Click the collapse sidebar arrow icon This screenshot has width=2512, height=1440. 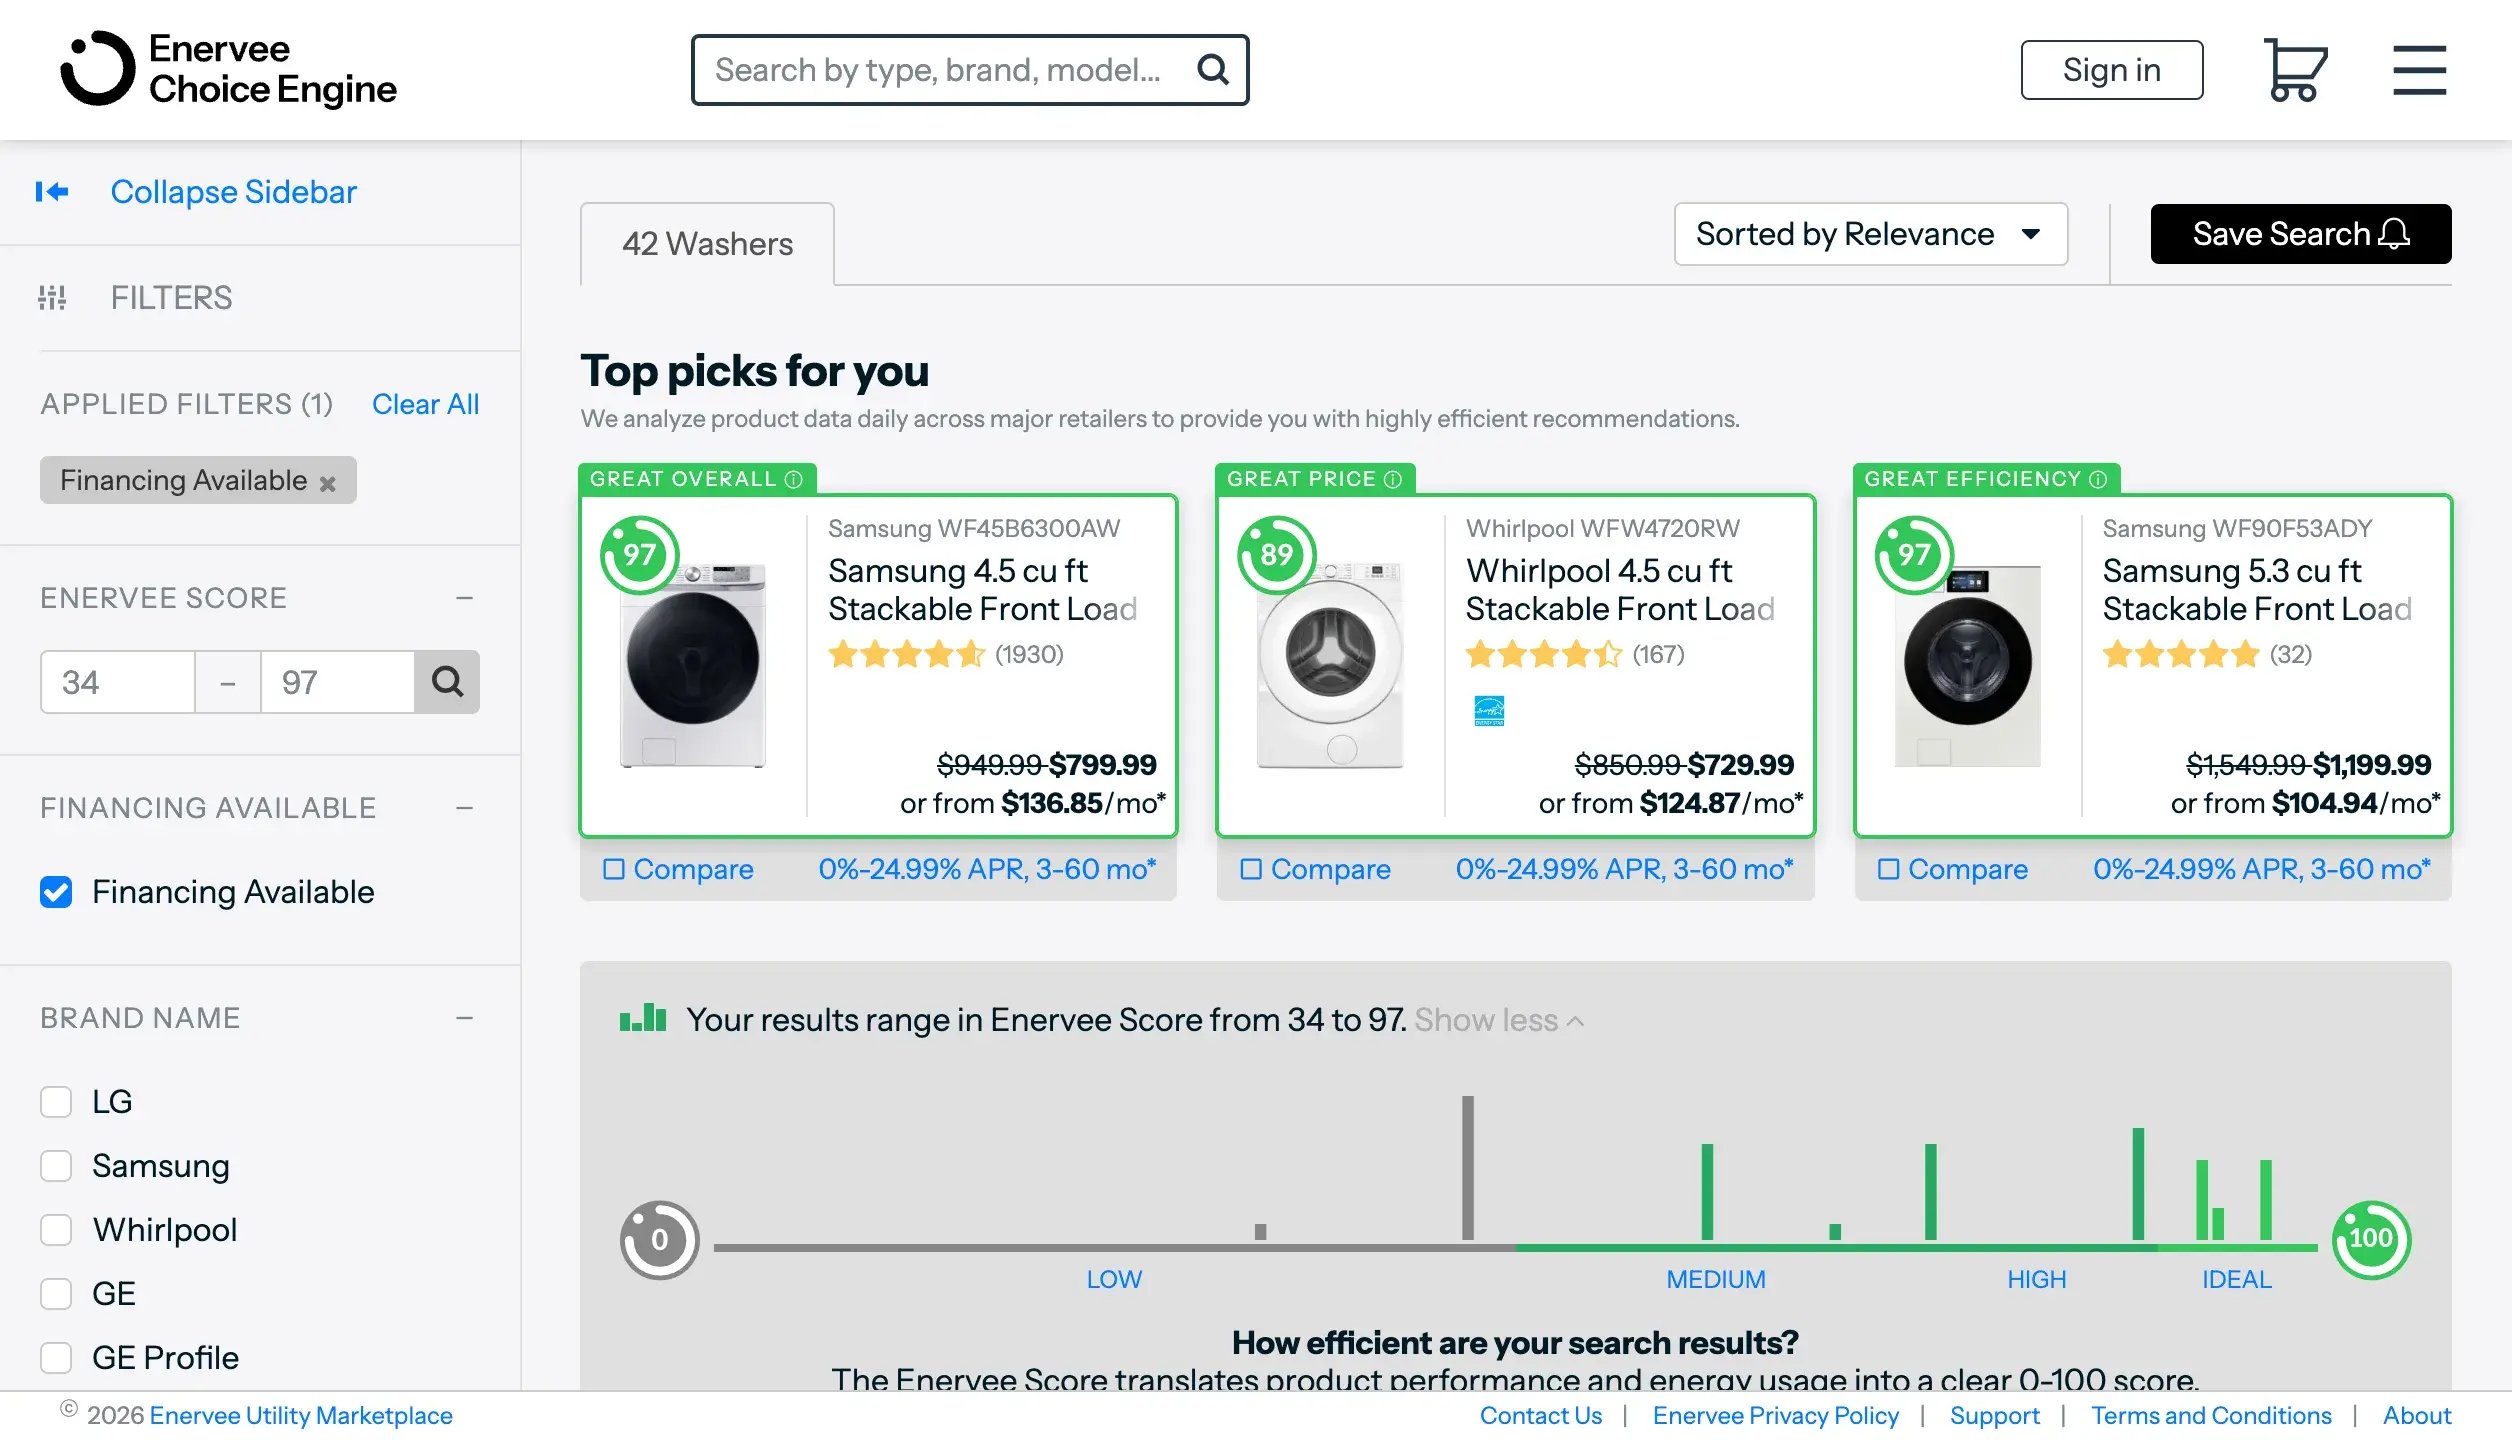click(52, 191)
